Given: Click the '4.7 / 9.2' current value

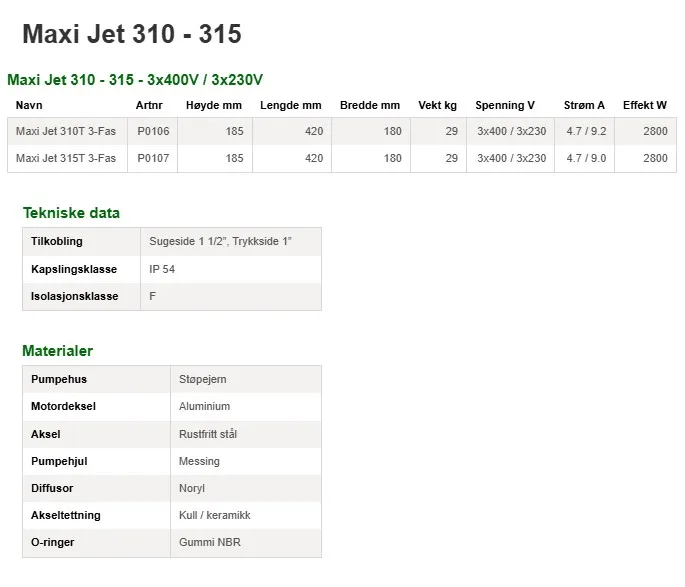Looking at the screenshot, I should tap(586, 131).
